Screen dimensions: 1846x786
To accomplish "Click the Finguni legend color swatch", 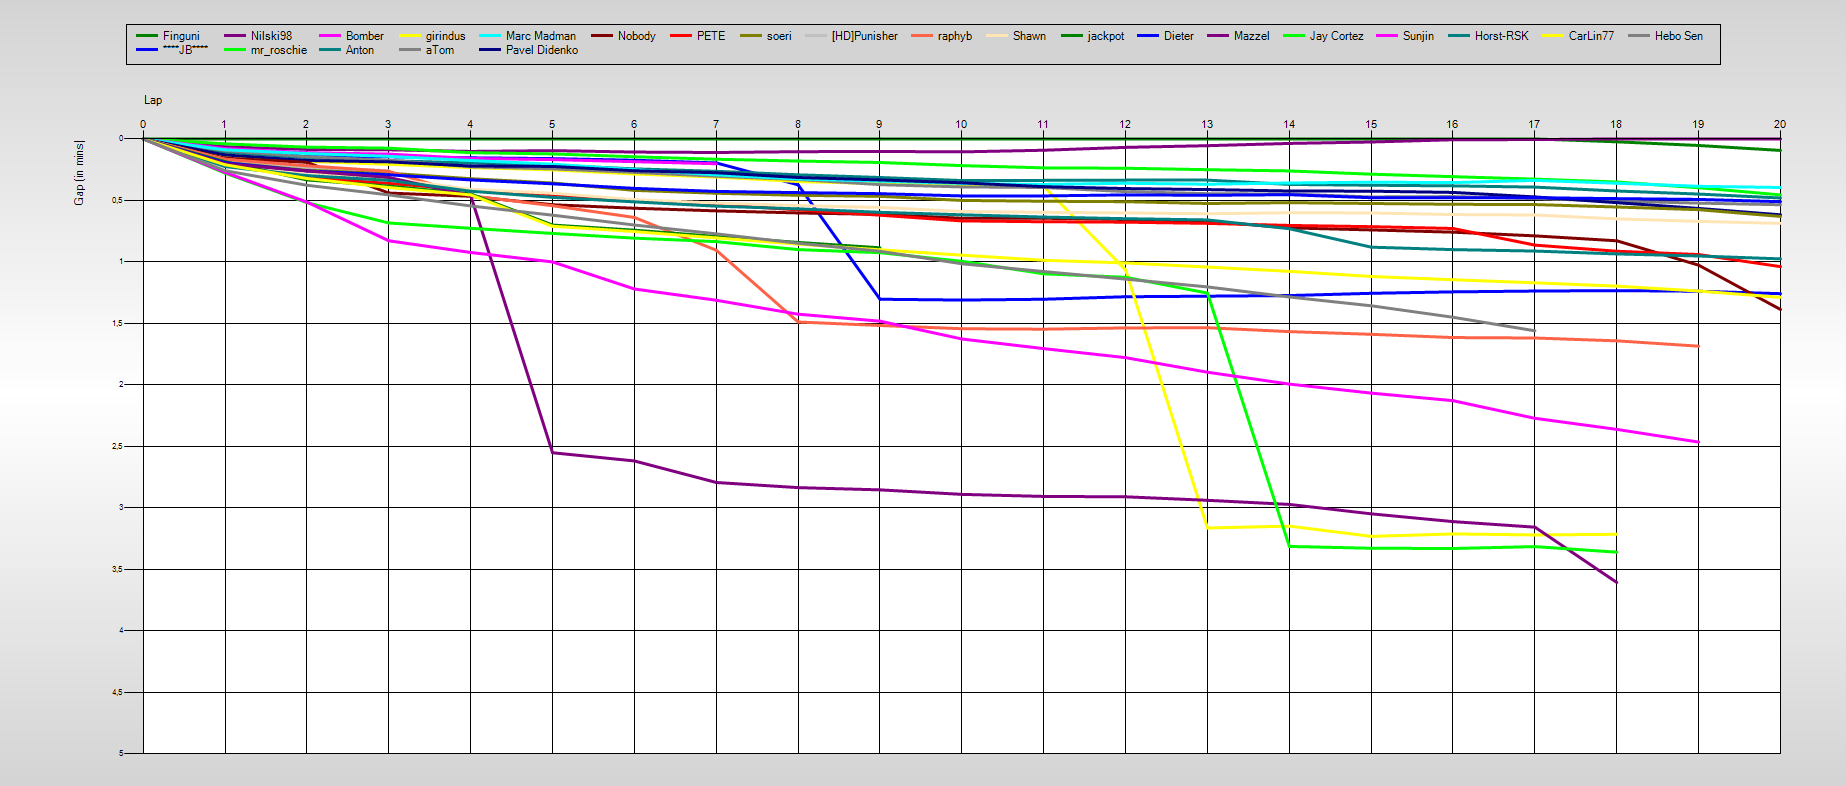I will point(147,36).
